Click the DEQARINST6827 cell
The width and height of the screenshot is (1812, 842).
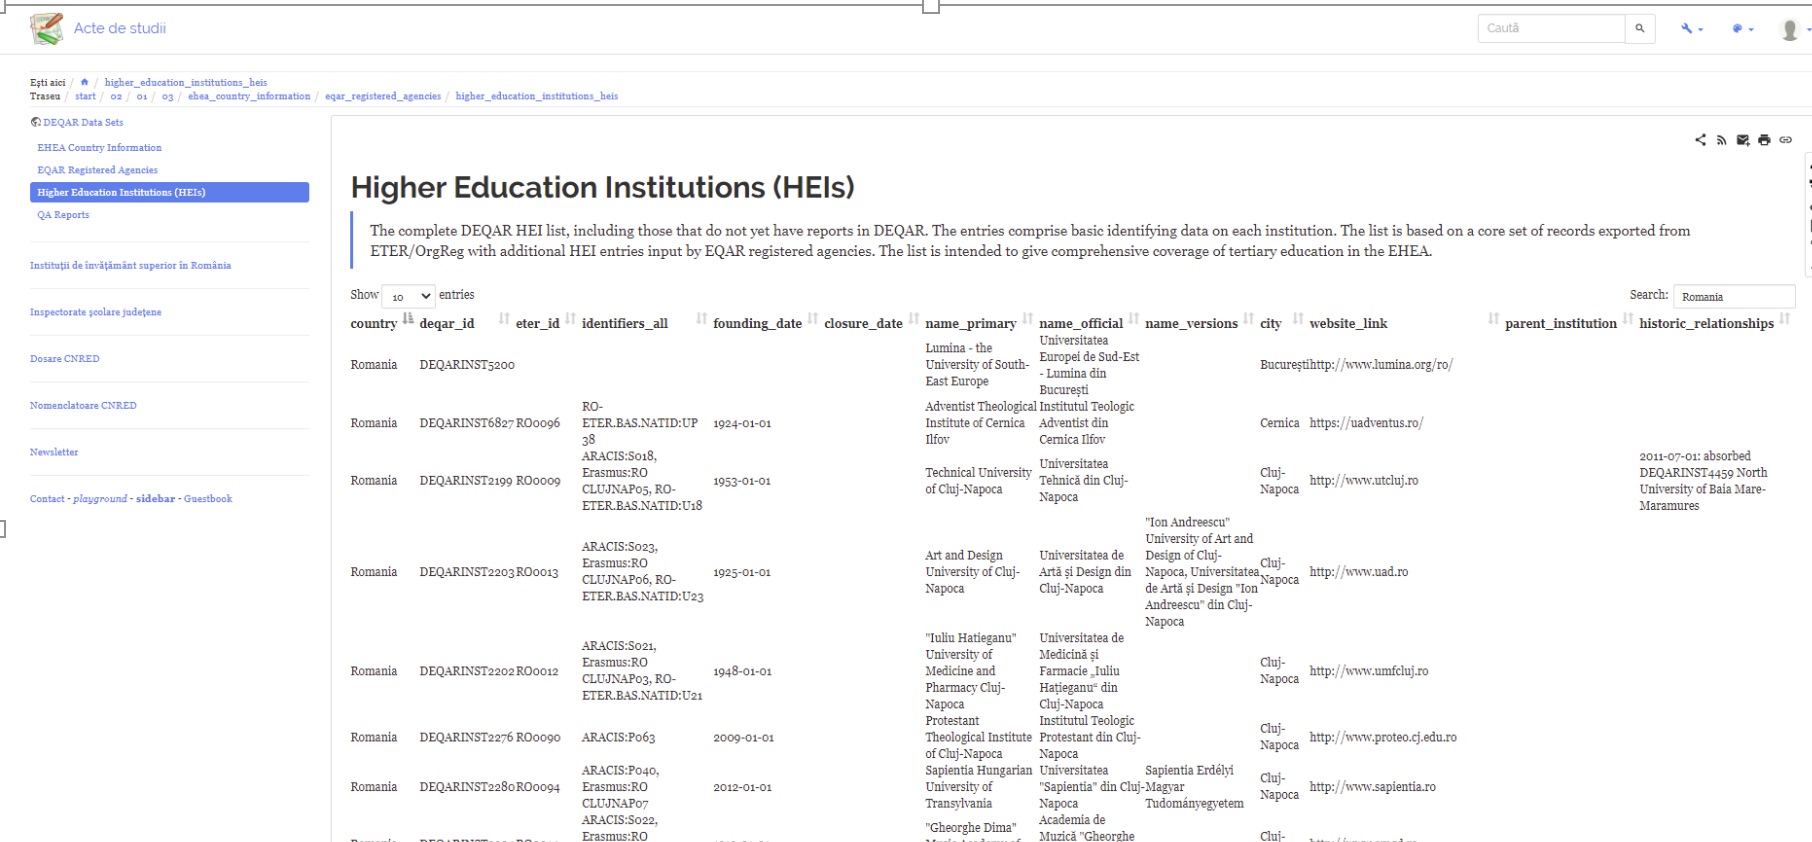467,423
